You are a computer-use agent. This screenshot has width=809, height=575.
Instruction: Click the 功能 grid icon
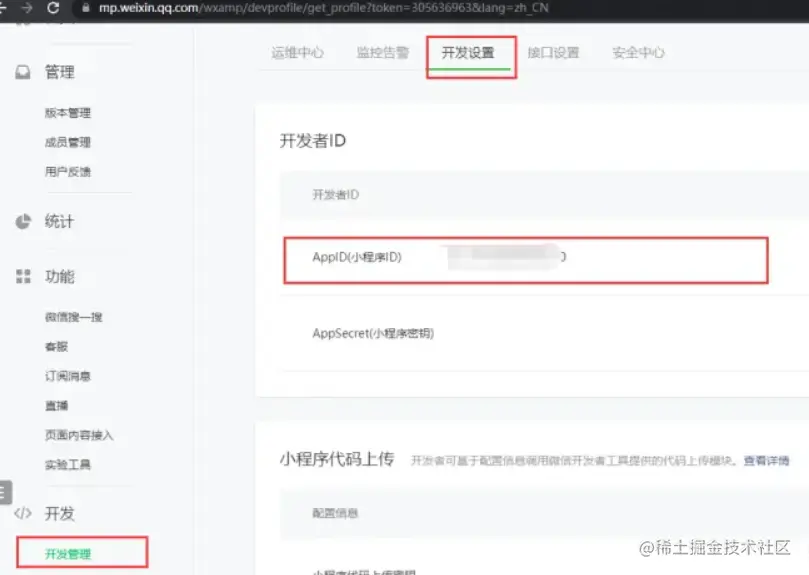[x=23, y=276]
